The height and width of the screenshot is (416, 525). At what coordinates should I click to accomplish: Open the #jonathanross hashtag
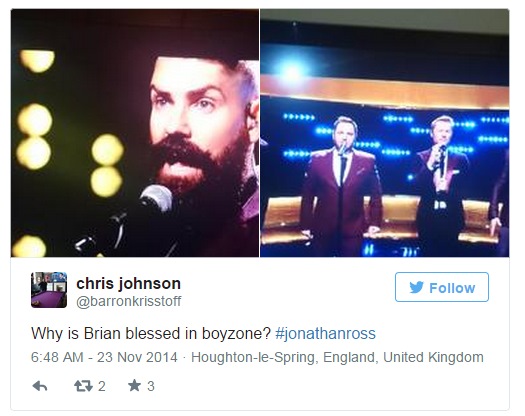(325, 334)
